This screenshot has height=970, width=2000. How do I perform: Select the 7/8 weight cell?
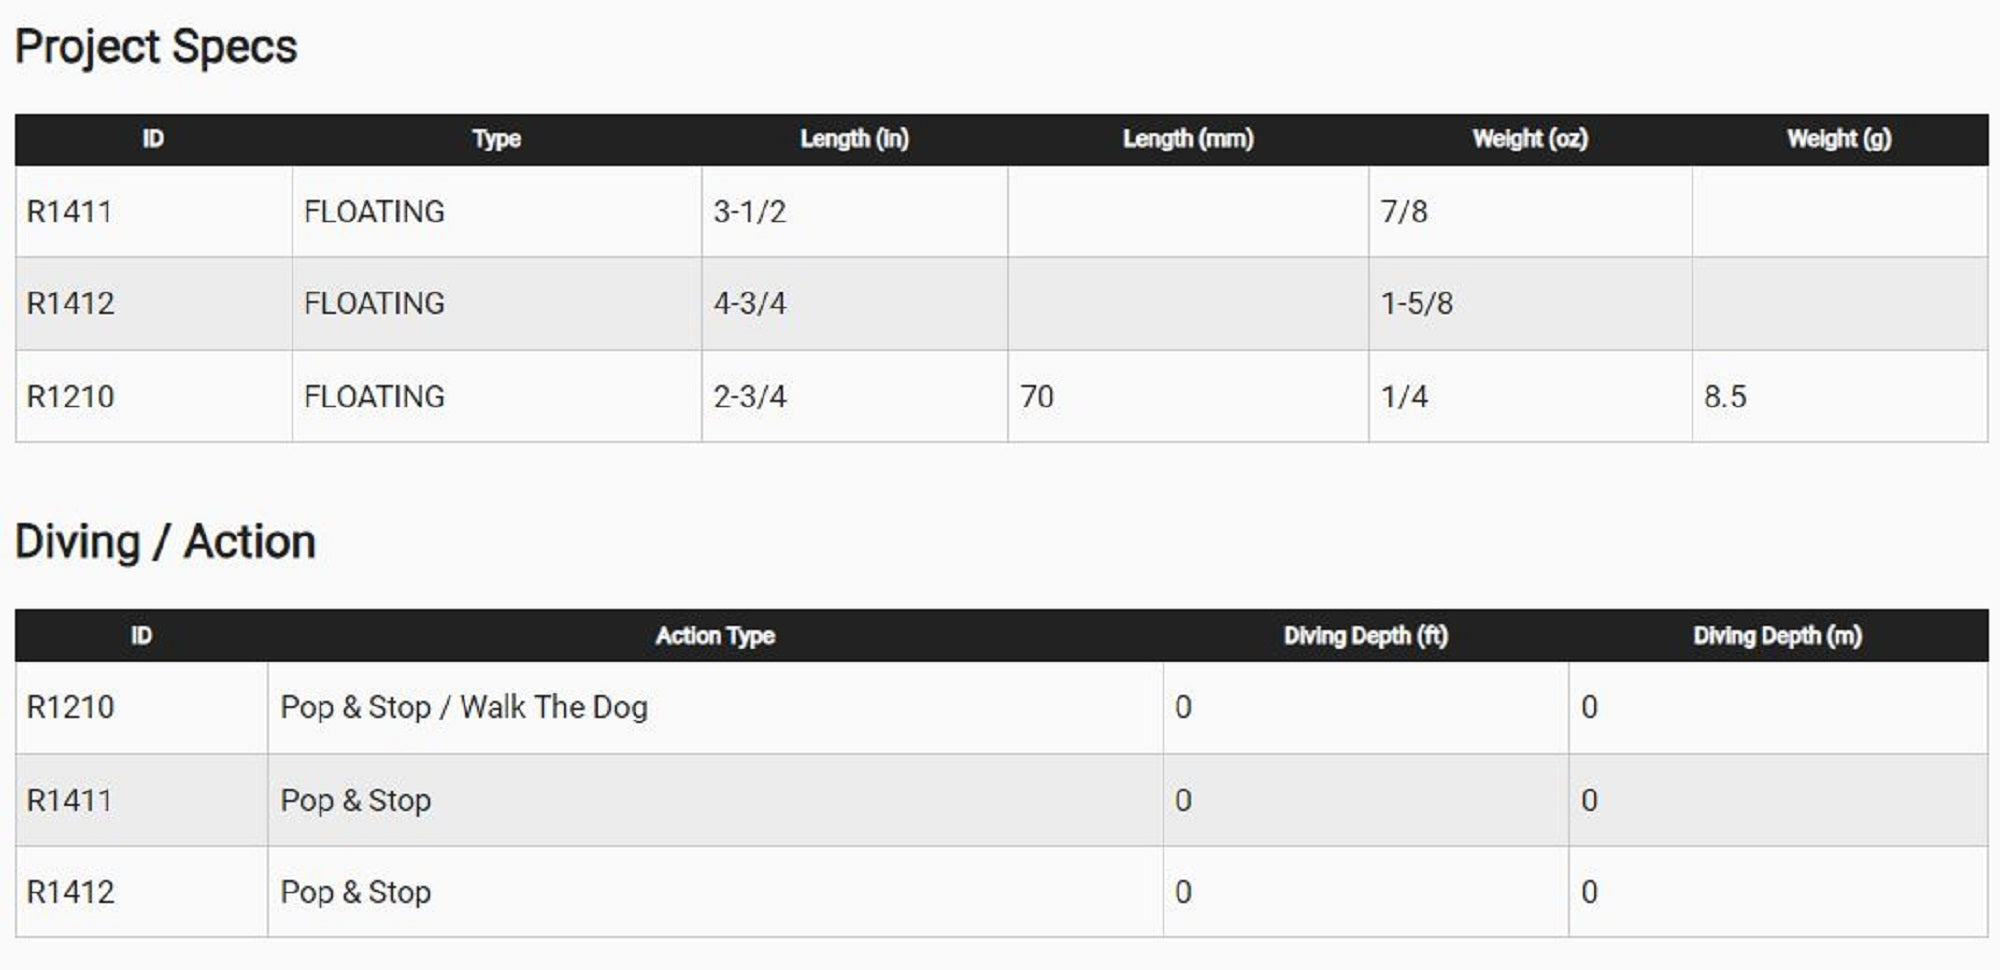tap(1404, 212)
